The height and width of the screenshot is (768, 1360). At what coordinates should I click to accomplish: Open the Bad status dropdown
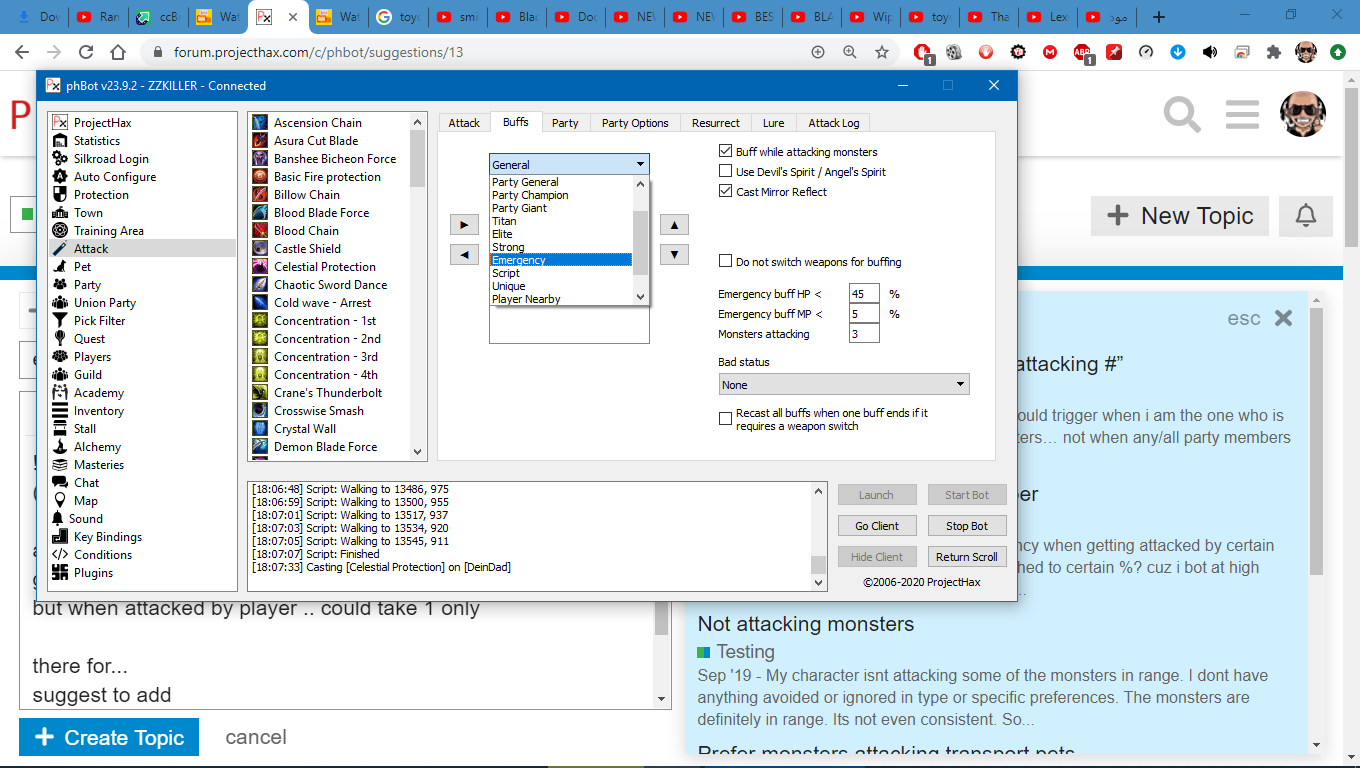pos(844,385)
